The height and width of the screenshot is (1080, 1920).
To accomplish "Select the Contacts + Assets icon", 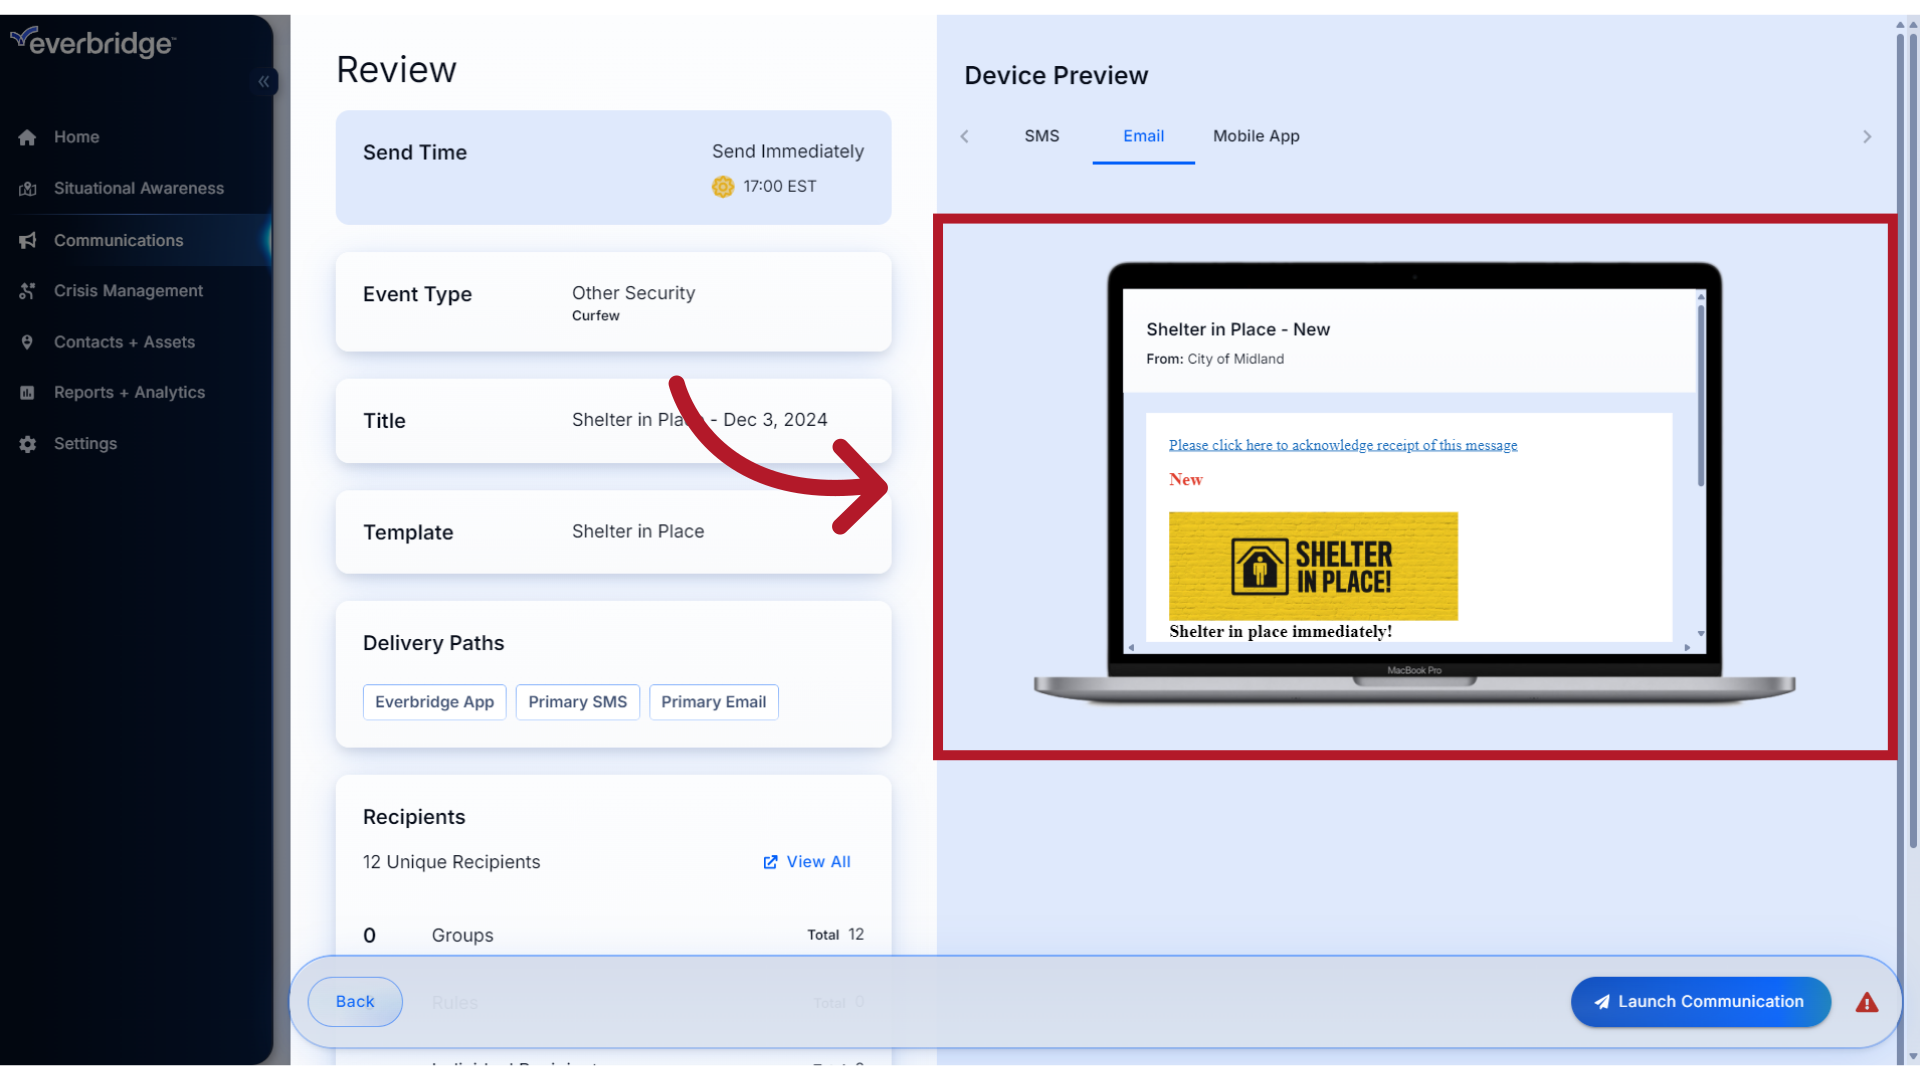I will click(x=27, y=342).
